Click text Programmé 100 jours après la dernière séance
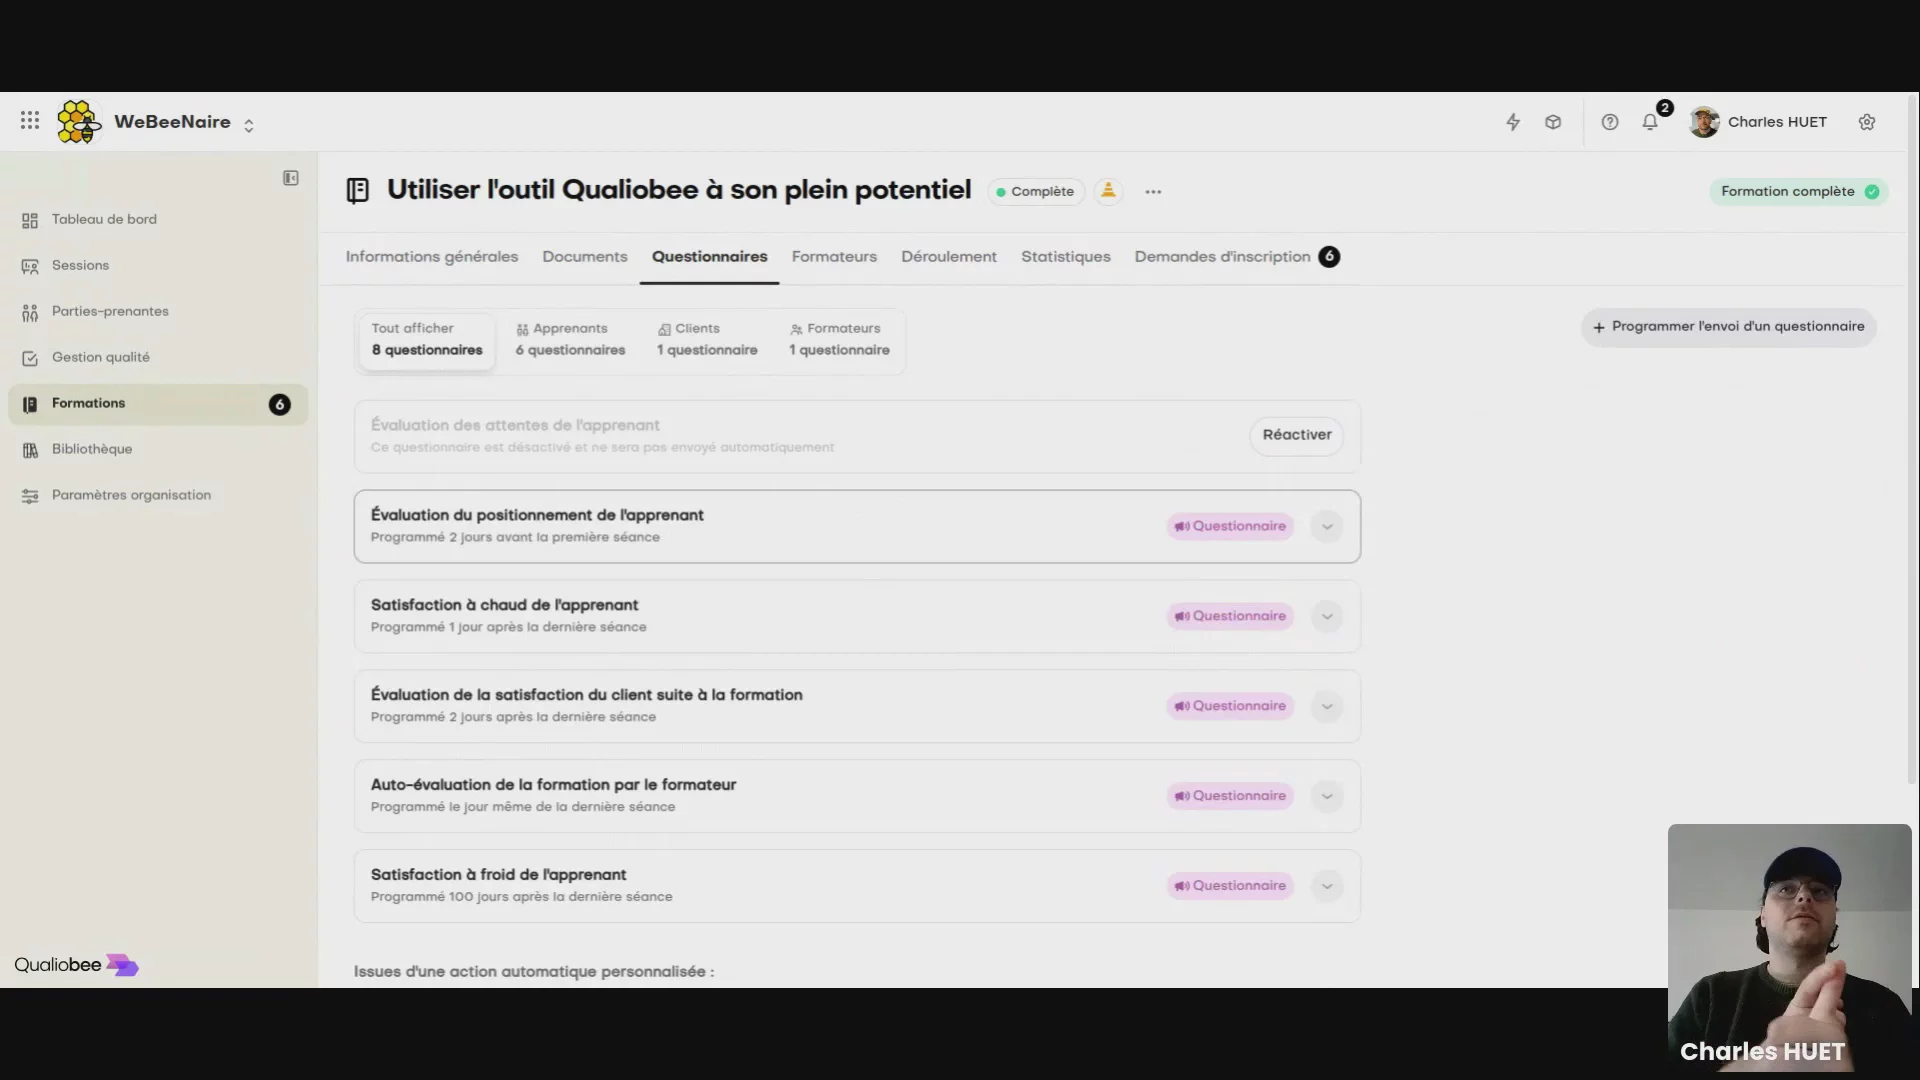This screenshot has width=1920, height=1080. point(521,898)
